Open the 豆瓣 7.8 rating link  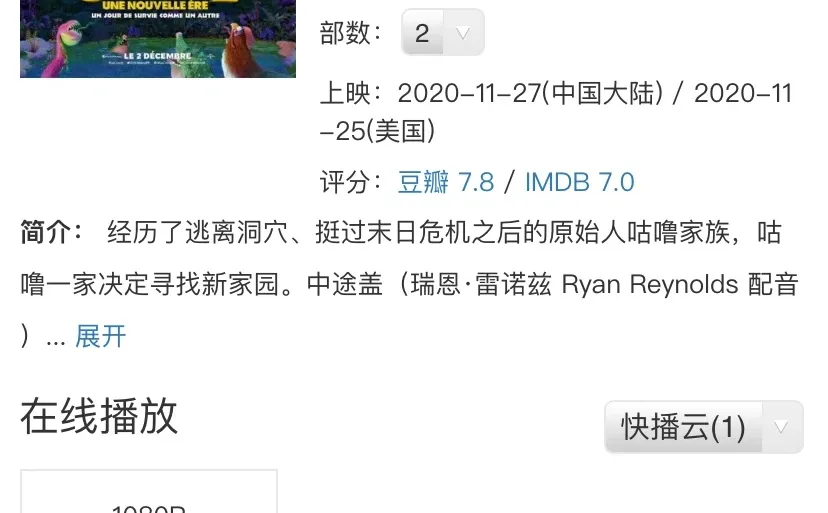pos(446,182)
